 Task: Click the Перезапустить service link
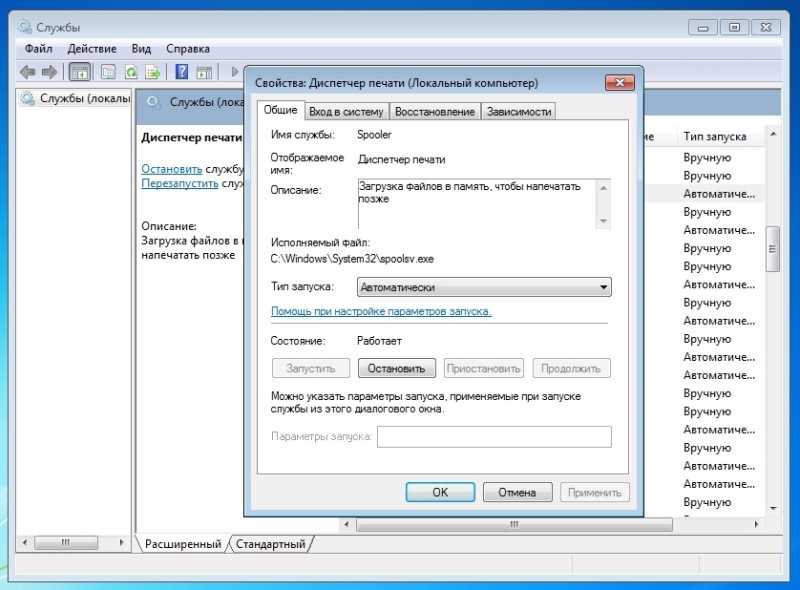(180, 183)
